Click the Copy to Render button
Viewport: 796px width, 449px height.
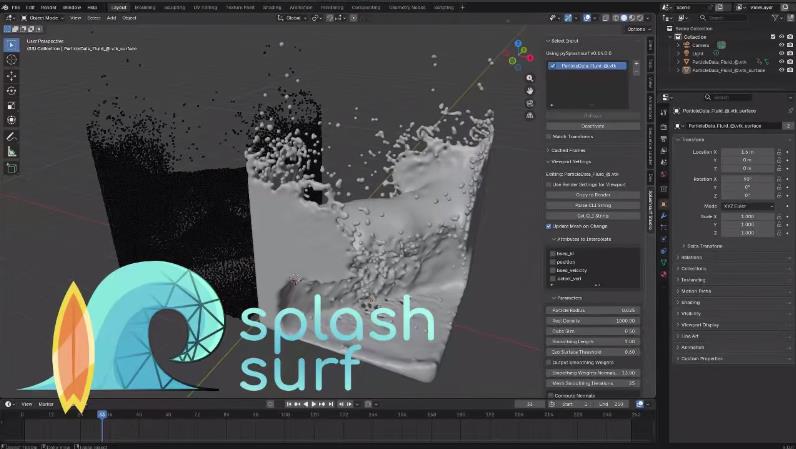(x=593, y=195)
